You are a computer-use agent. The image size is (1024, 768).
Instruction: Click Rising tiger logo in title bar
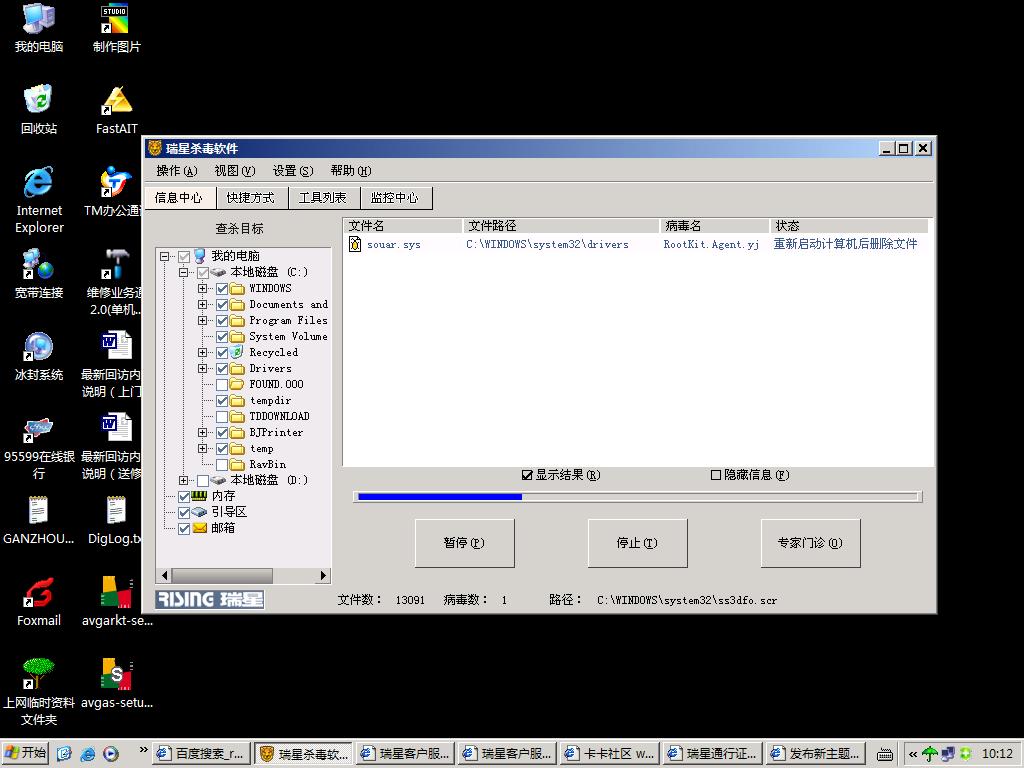point(155,148)
